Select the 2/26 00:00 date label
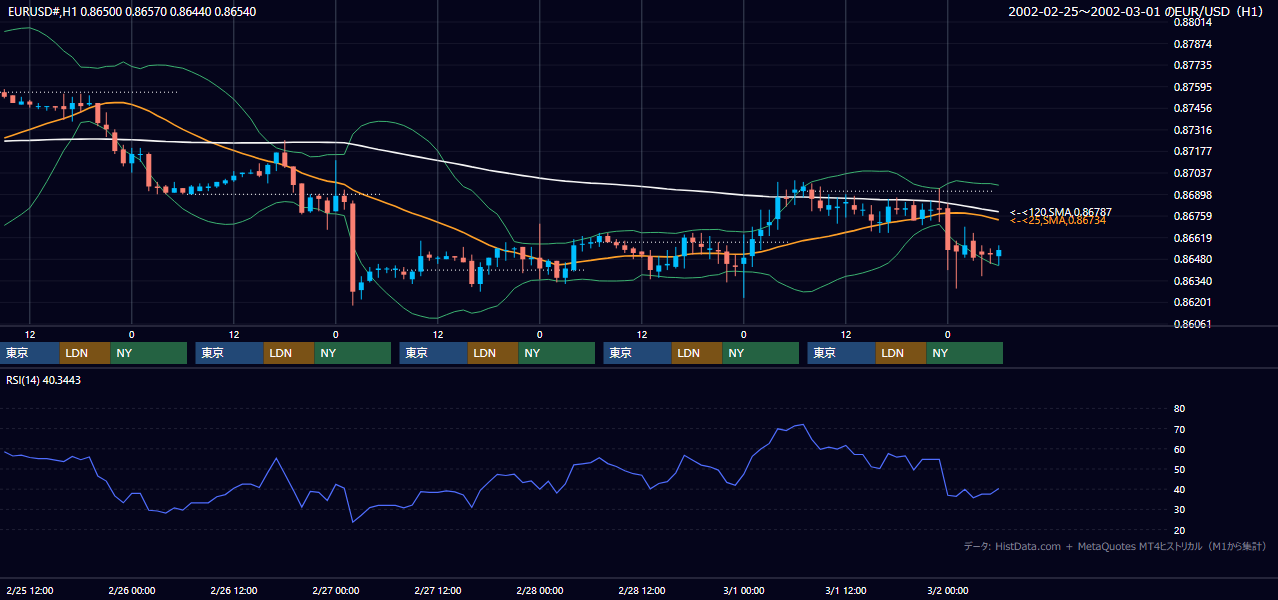Viewport: 1278px width, 600px height. [x=131, y=591]
